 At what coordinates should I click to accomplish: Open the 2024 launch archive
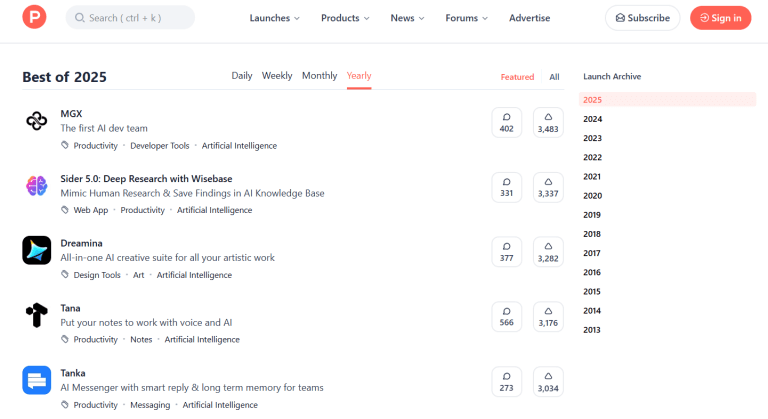point(593,119)
